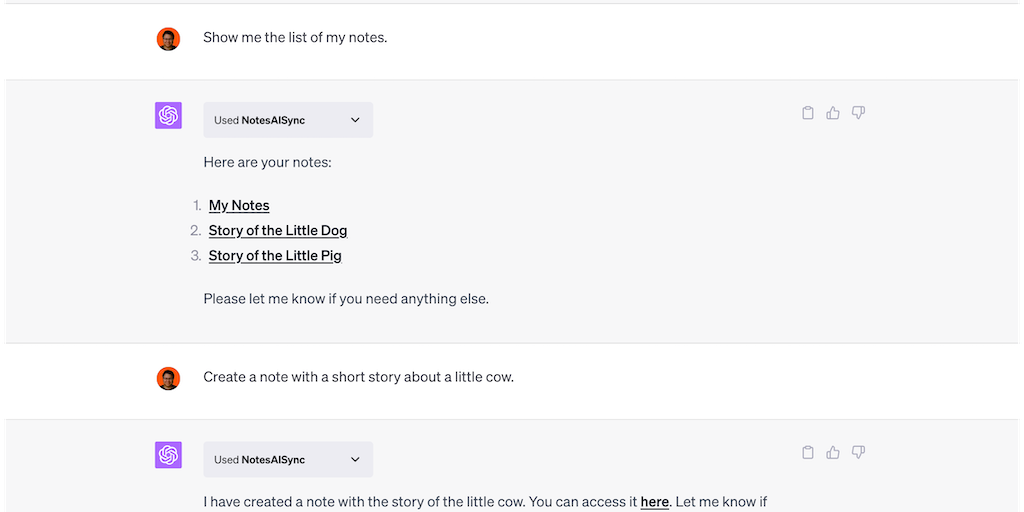Open the "Story of the Little Pig" note
This screenshot has height=512, width=1024.
(275, 255)
